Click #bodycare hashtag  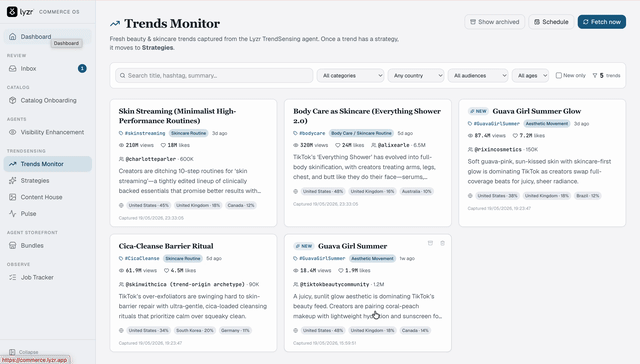312,133
